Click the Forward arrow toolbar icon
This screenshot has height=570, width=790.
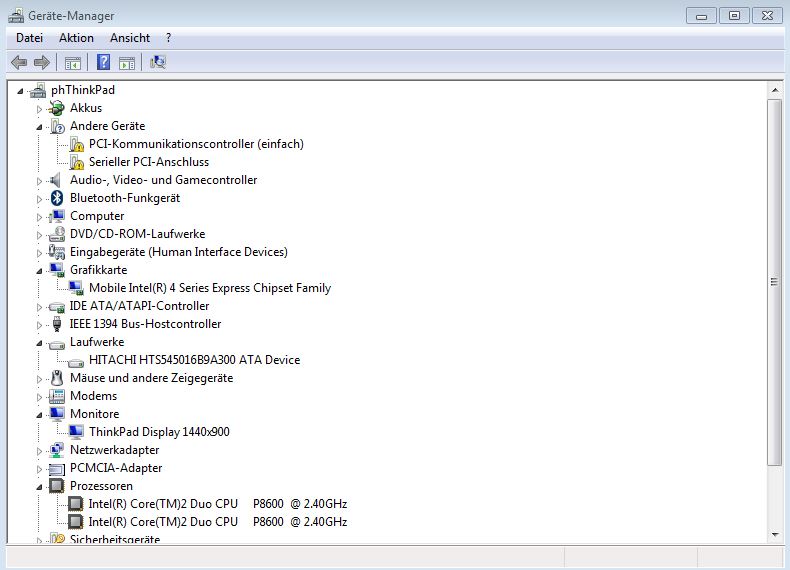point(42,62)
